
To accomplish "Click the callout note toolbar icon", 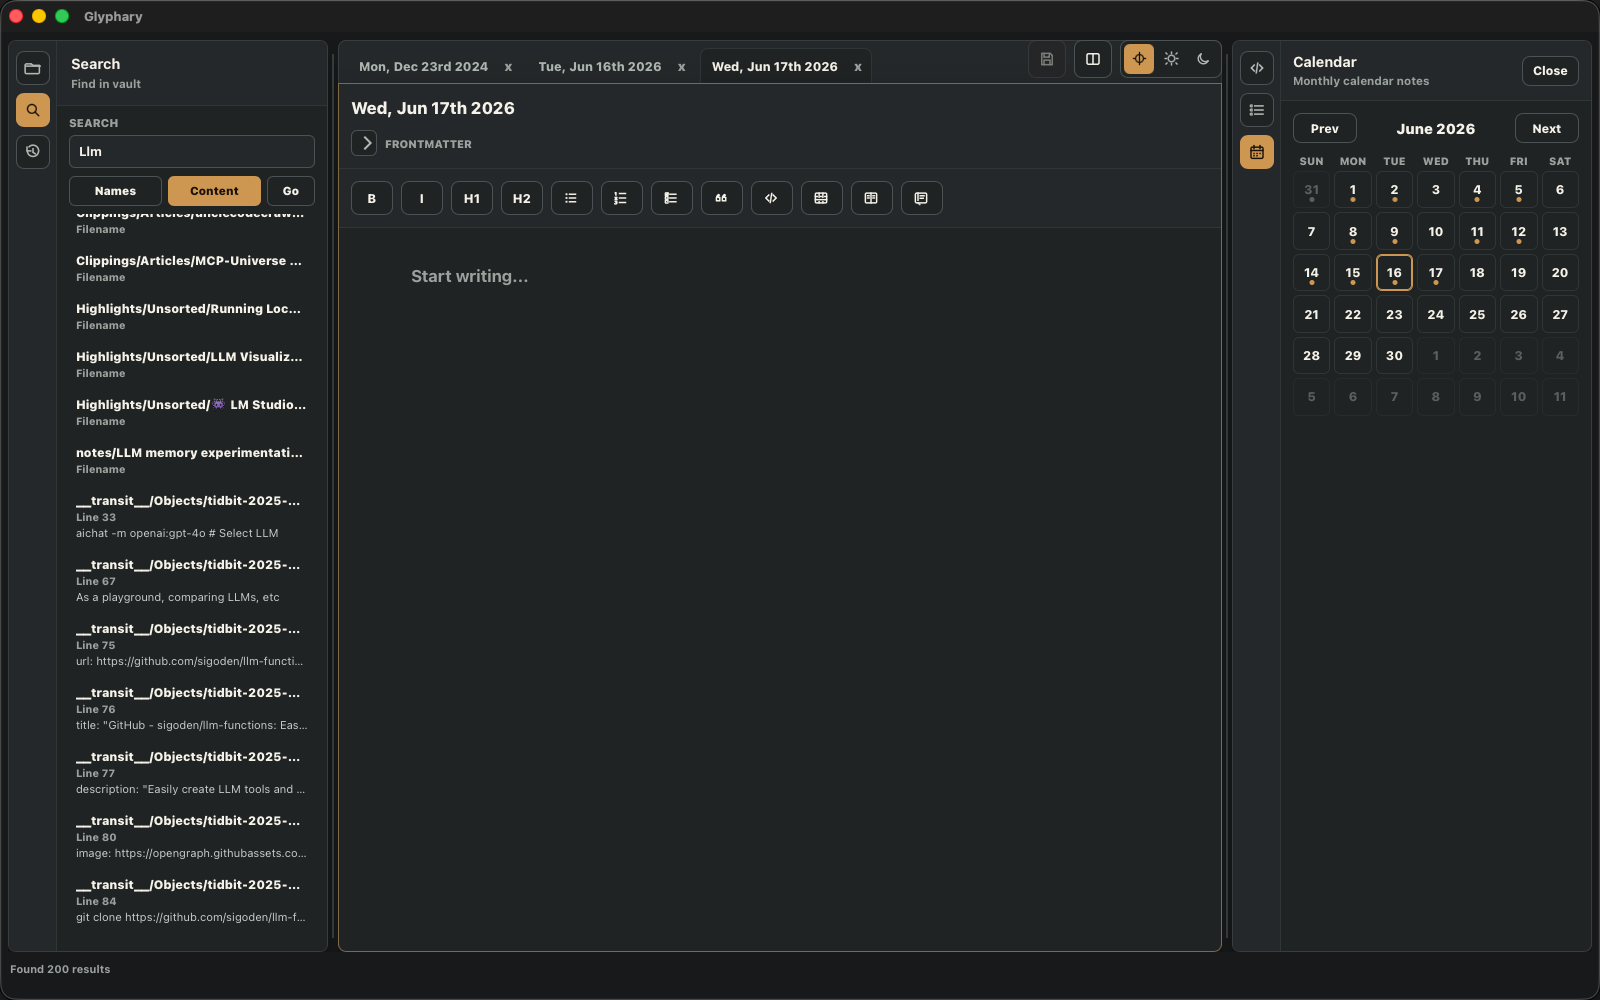I will coord(922,198).
